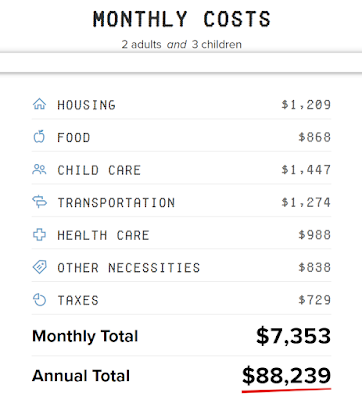
Task: Click the Other Necessities price tag icon
Action: [39, 267]
